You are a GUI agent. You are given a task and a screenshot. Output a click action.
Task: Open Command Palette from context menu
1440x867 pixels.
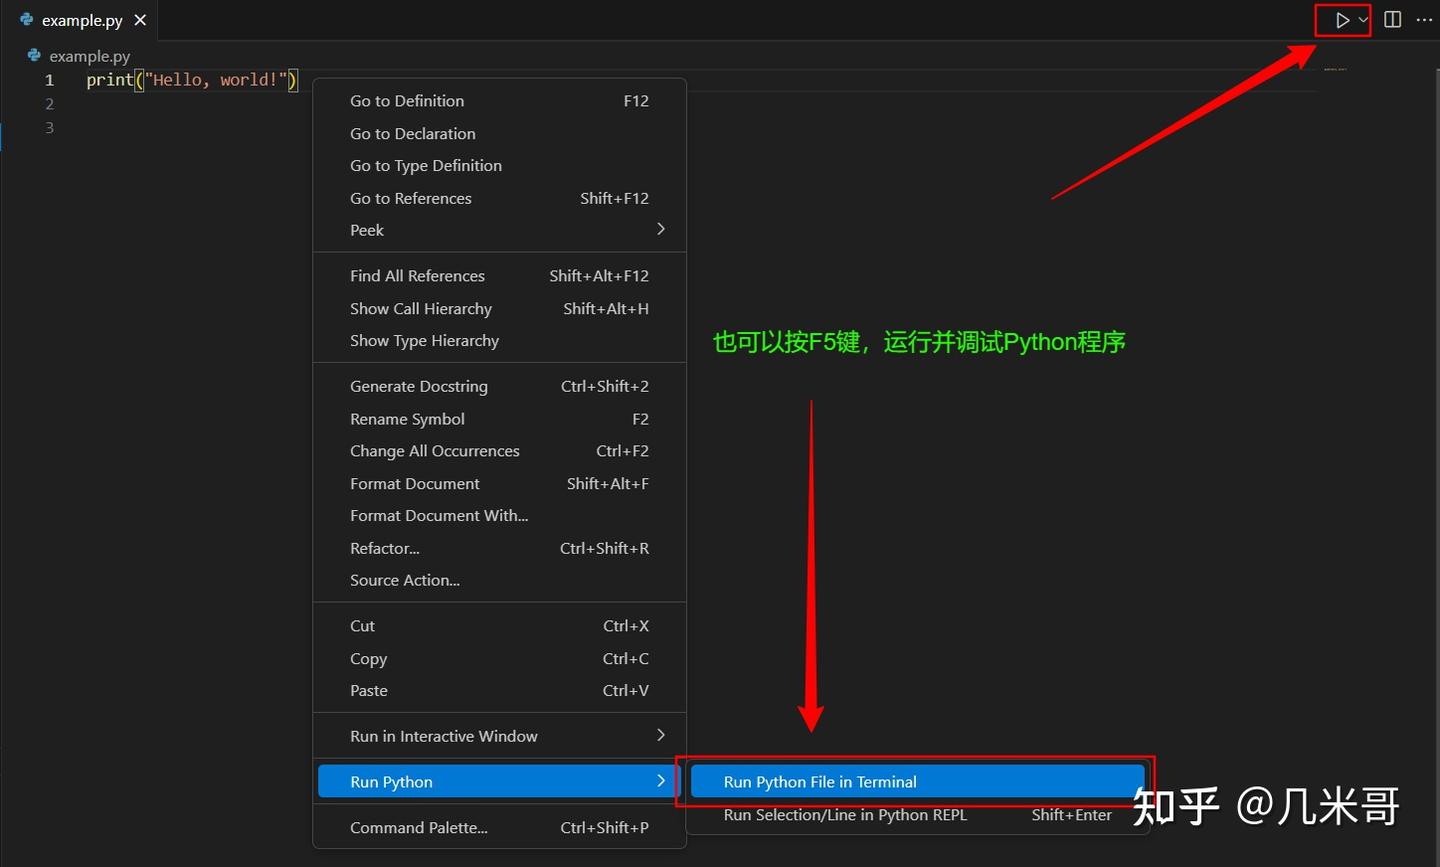[500, 828]
